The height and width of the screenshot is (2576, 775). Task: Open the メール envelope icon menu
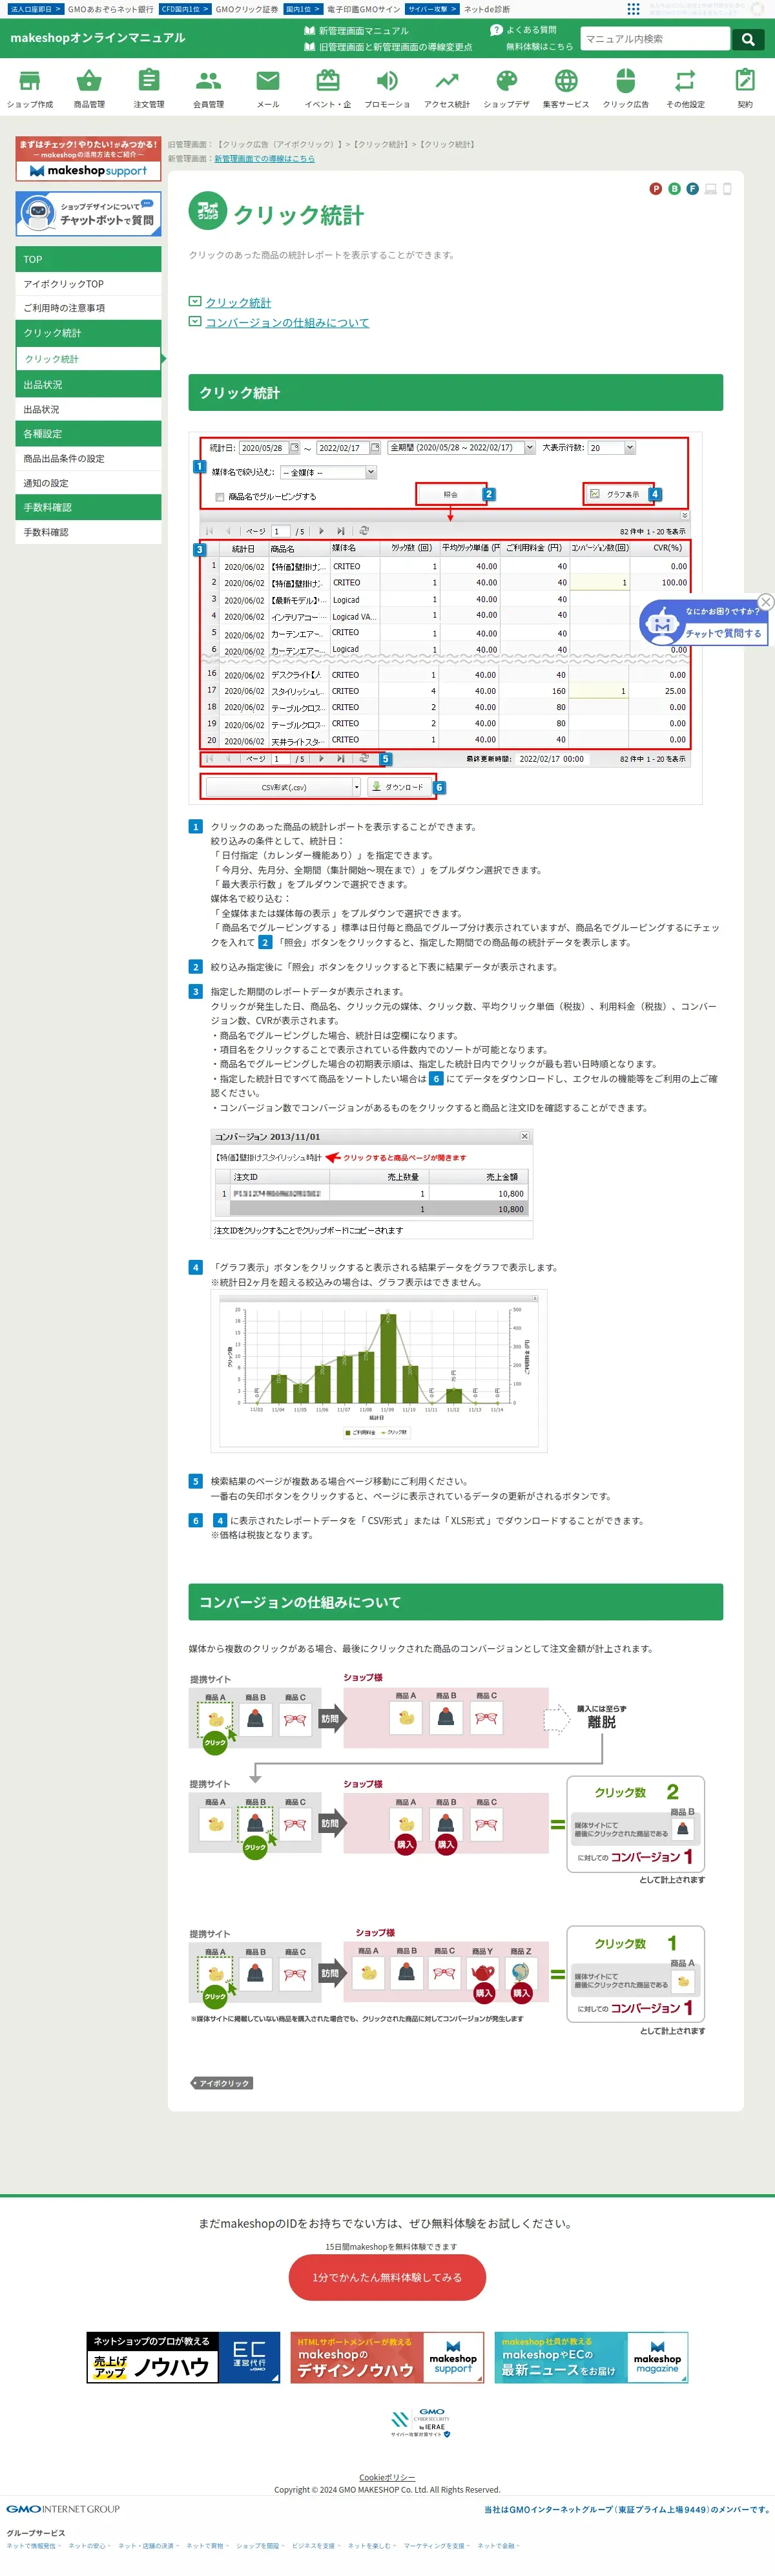[268, 88]
